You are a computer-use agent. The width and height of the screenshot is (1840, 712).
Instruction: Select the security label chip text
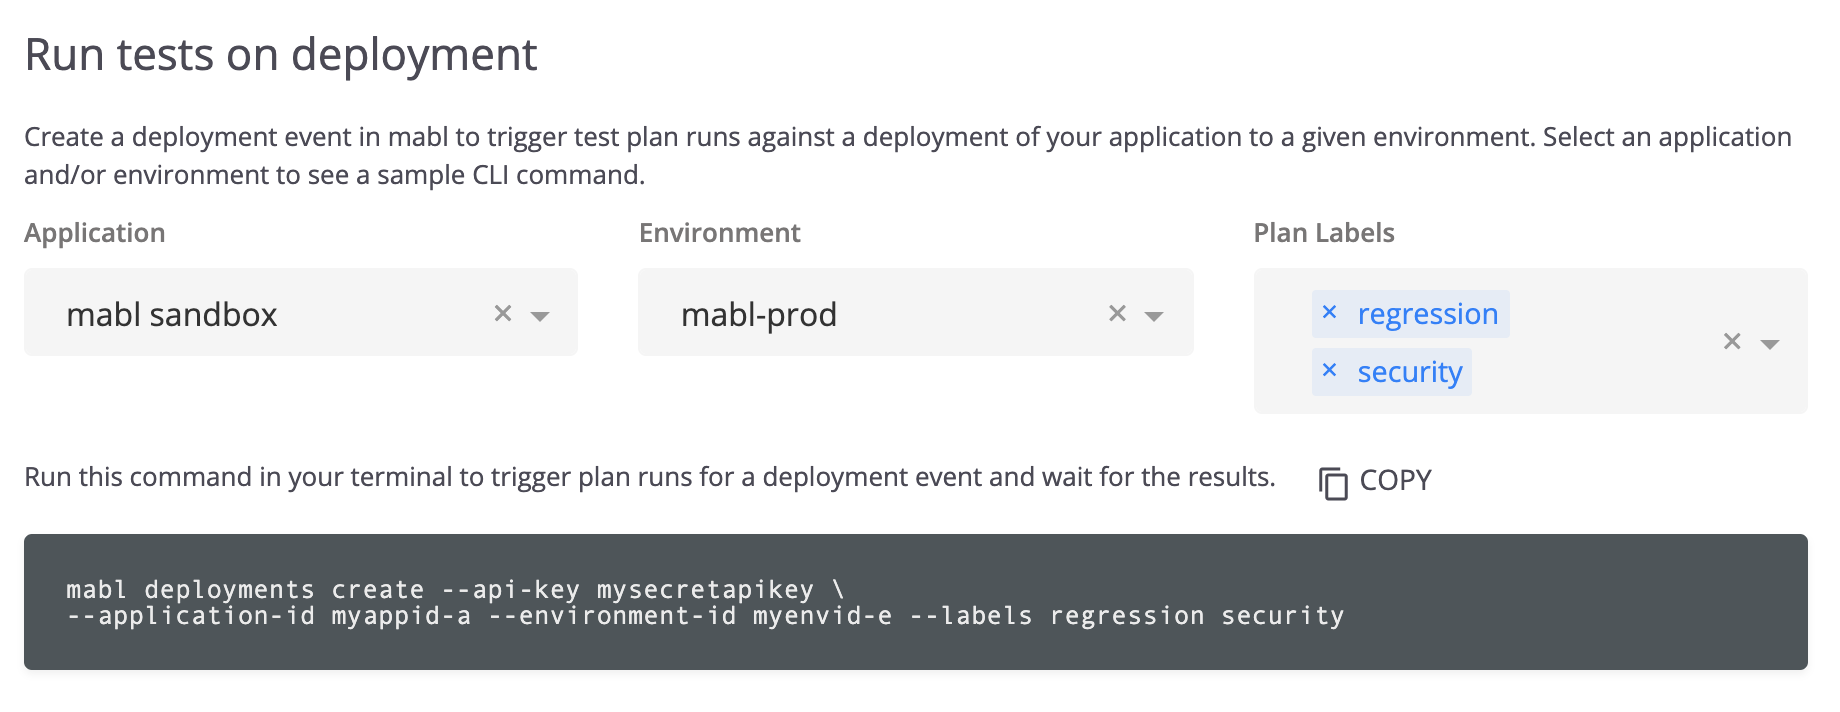coord(1409,372)
